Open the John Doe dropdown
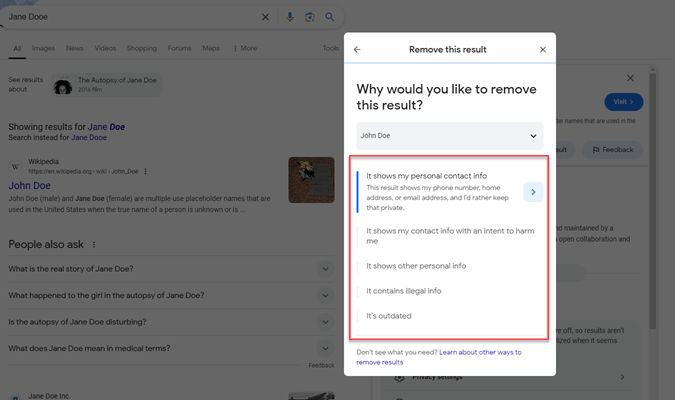Image resolution: width=675 pixels, height=400 pixels. coord(449,136)
